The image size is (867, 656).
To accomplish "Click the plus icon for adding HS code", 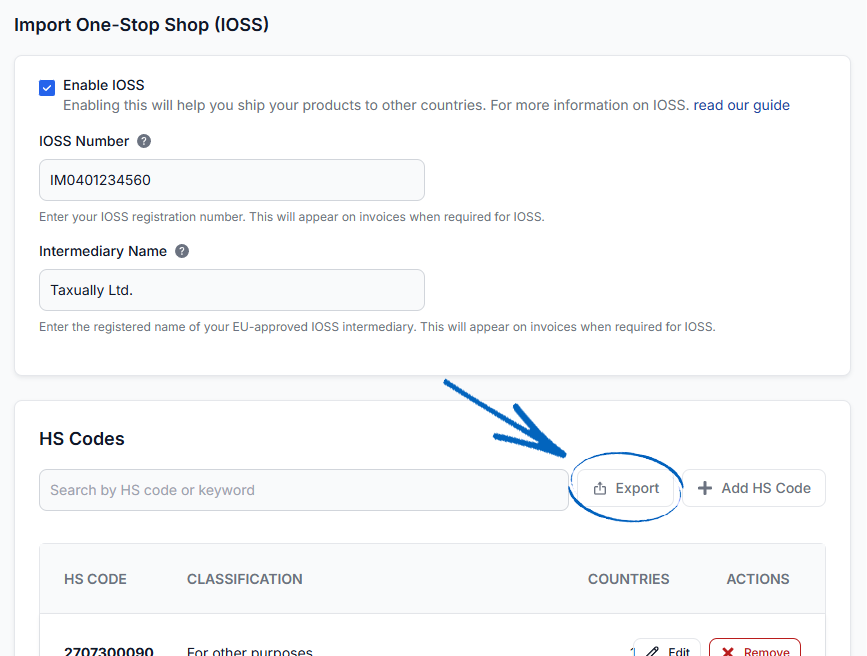I will pos(705,488).
